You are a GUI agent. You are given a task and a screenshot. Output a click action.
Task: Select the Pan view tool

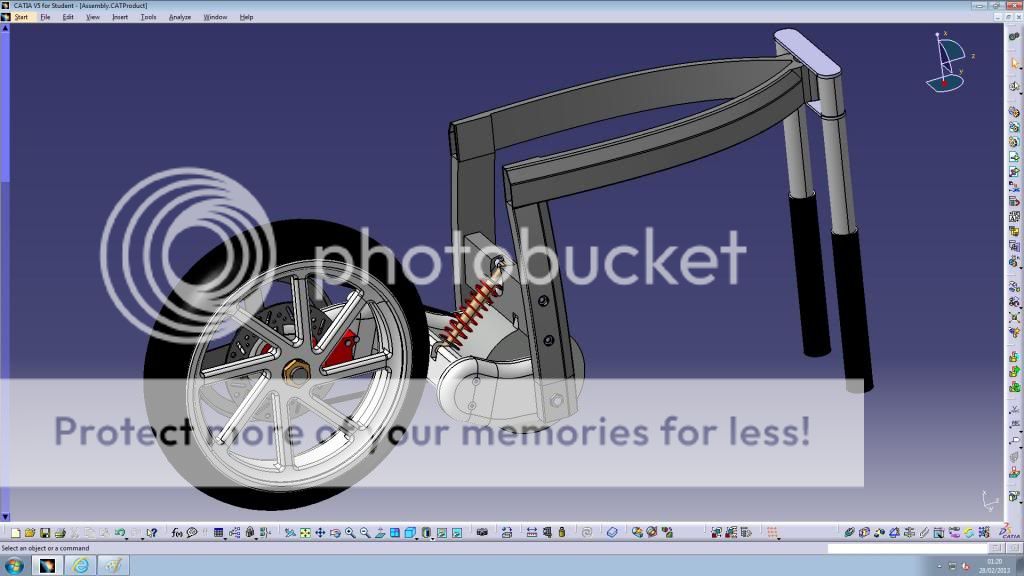[320, 533]
